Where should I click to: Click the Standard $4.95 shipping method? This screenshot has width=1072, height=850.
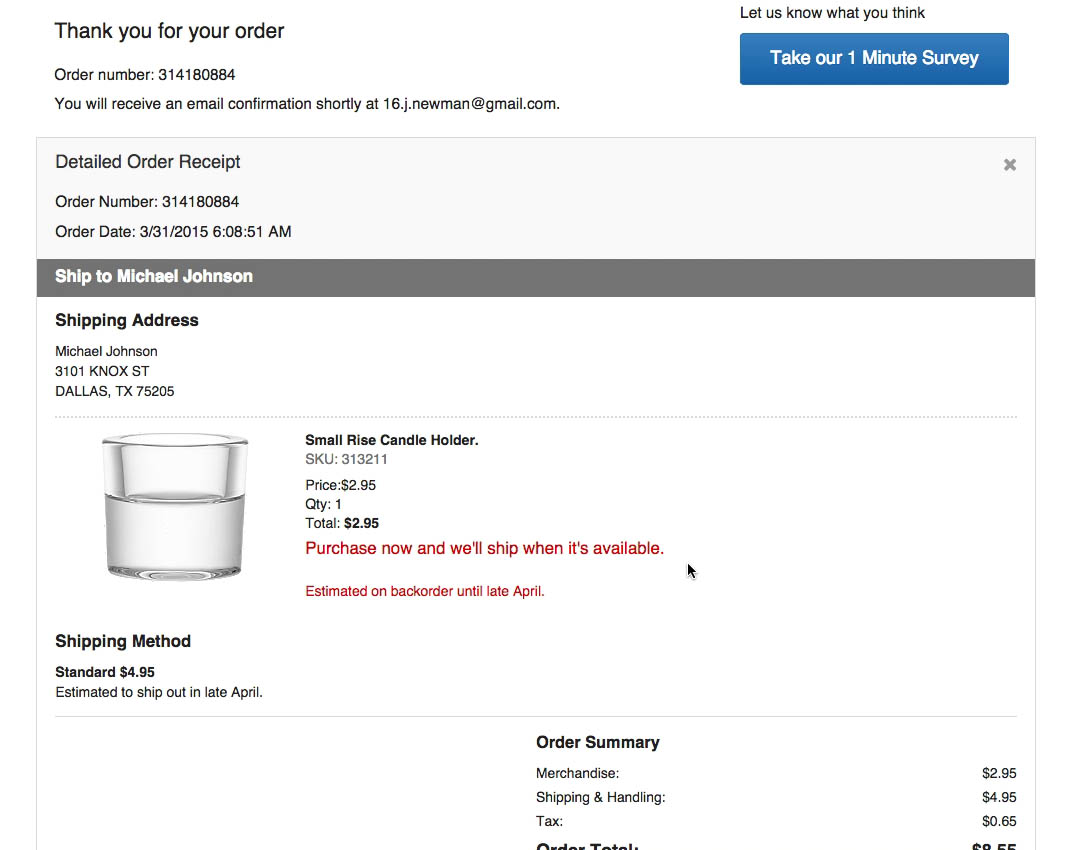105,672
